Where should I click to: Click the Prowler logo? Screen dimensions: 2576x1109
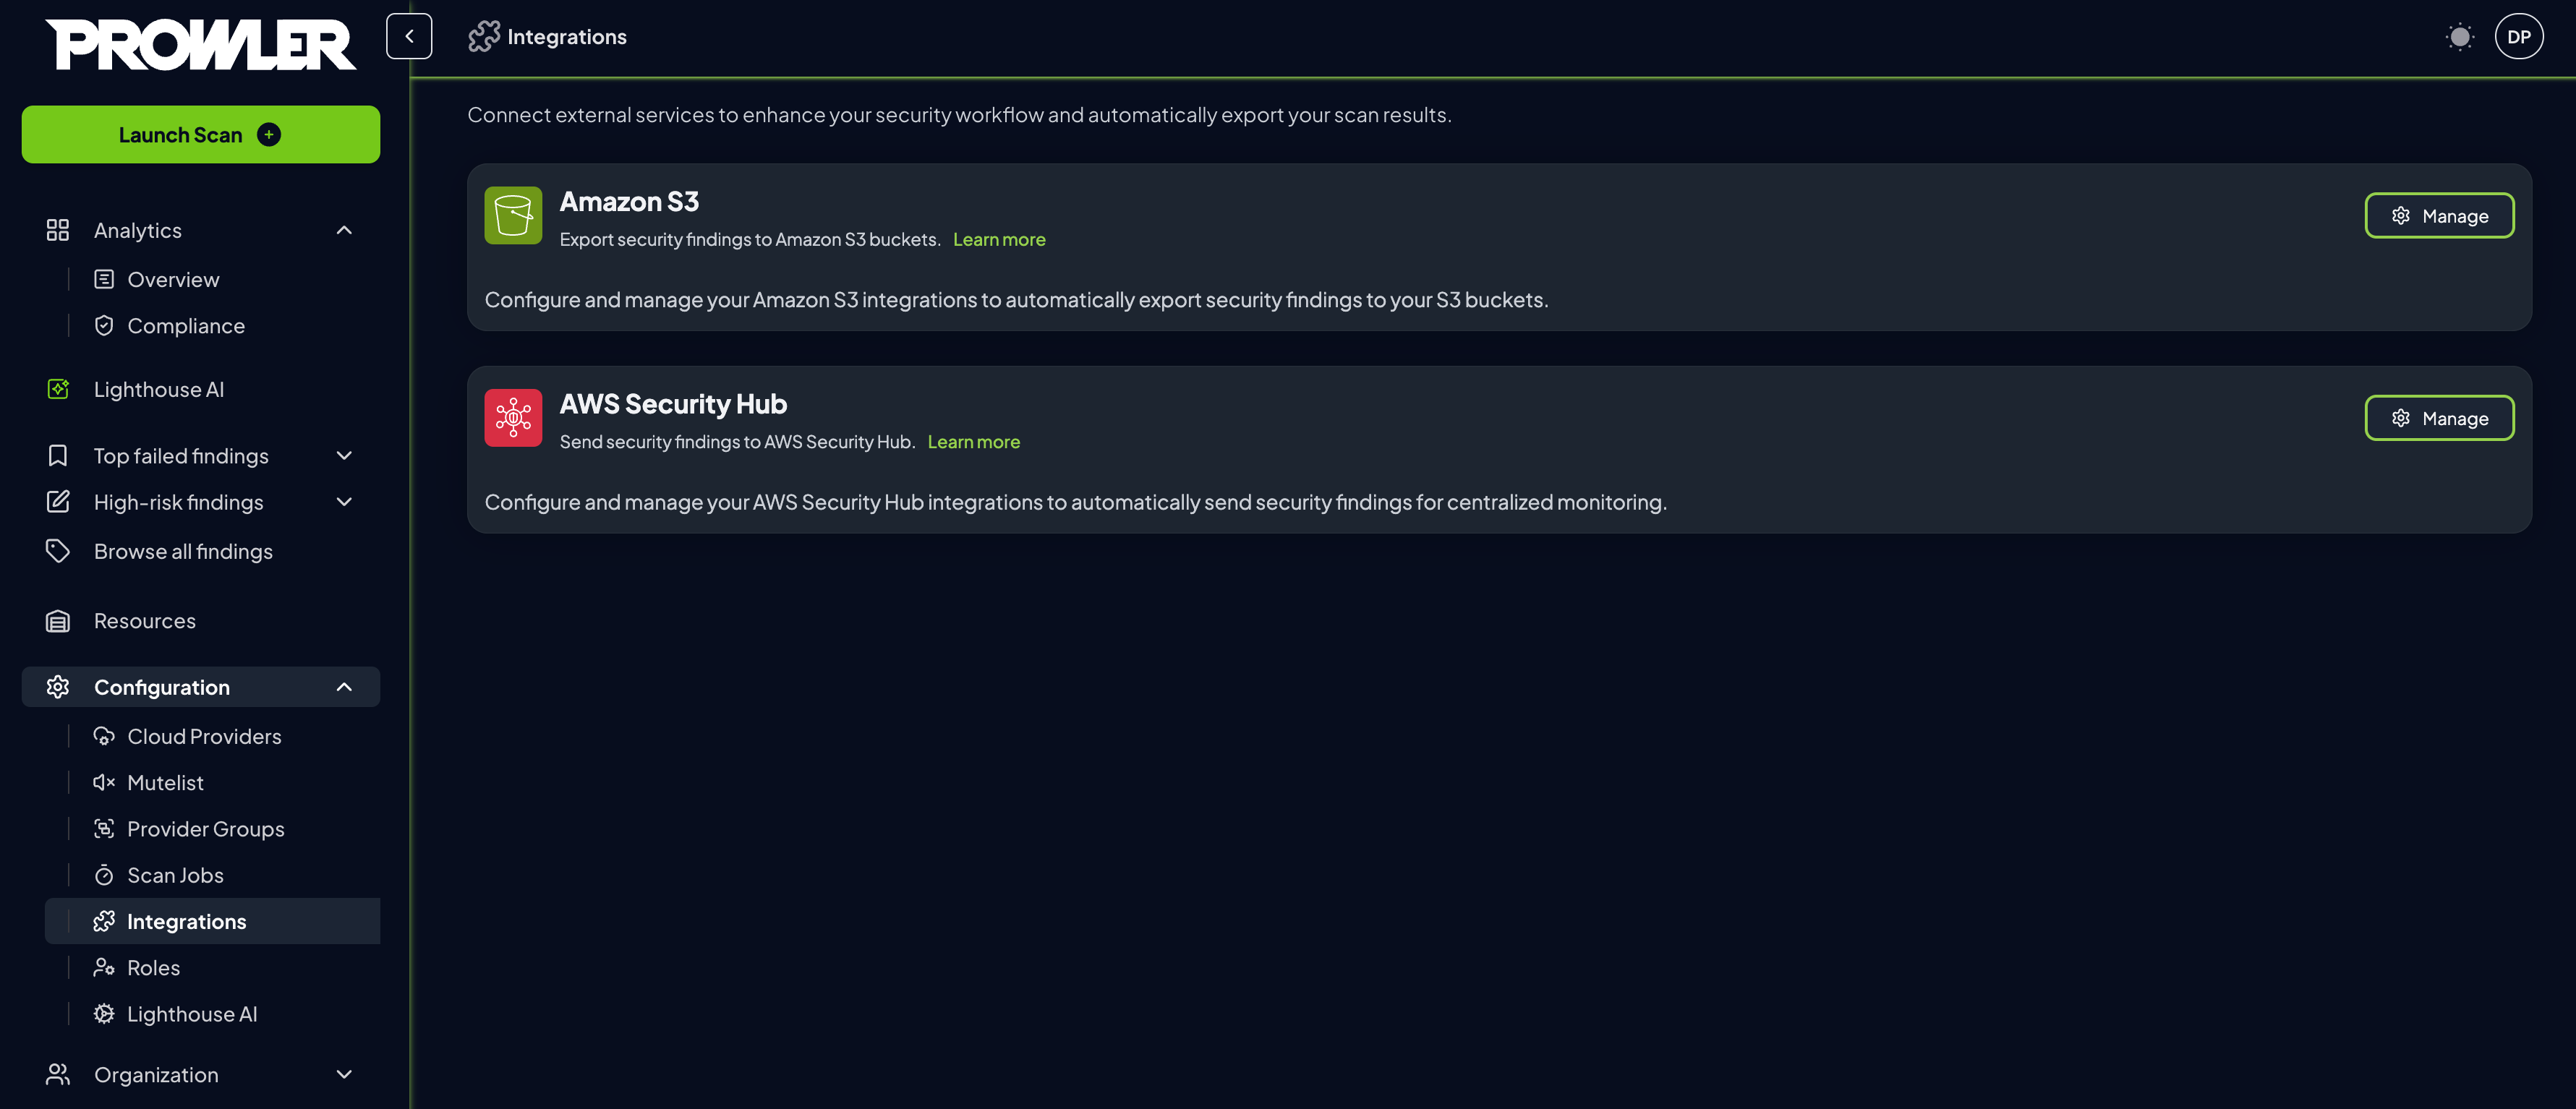click(200, 43)
